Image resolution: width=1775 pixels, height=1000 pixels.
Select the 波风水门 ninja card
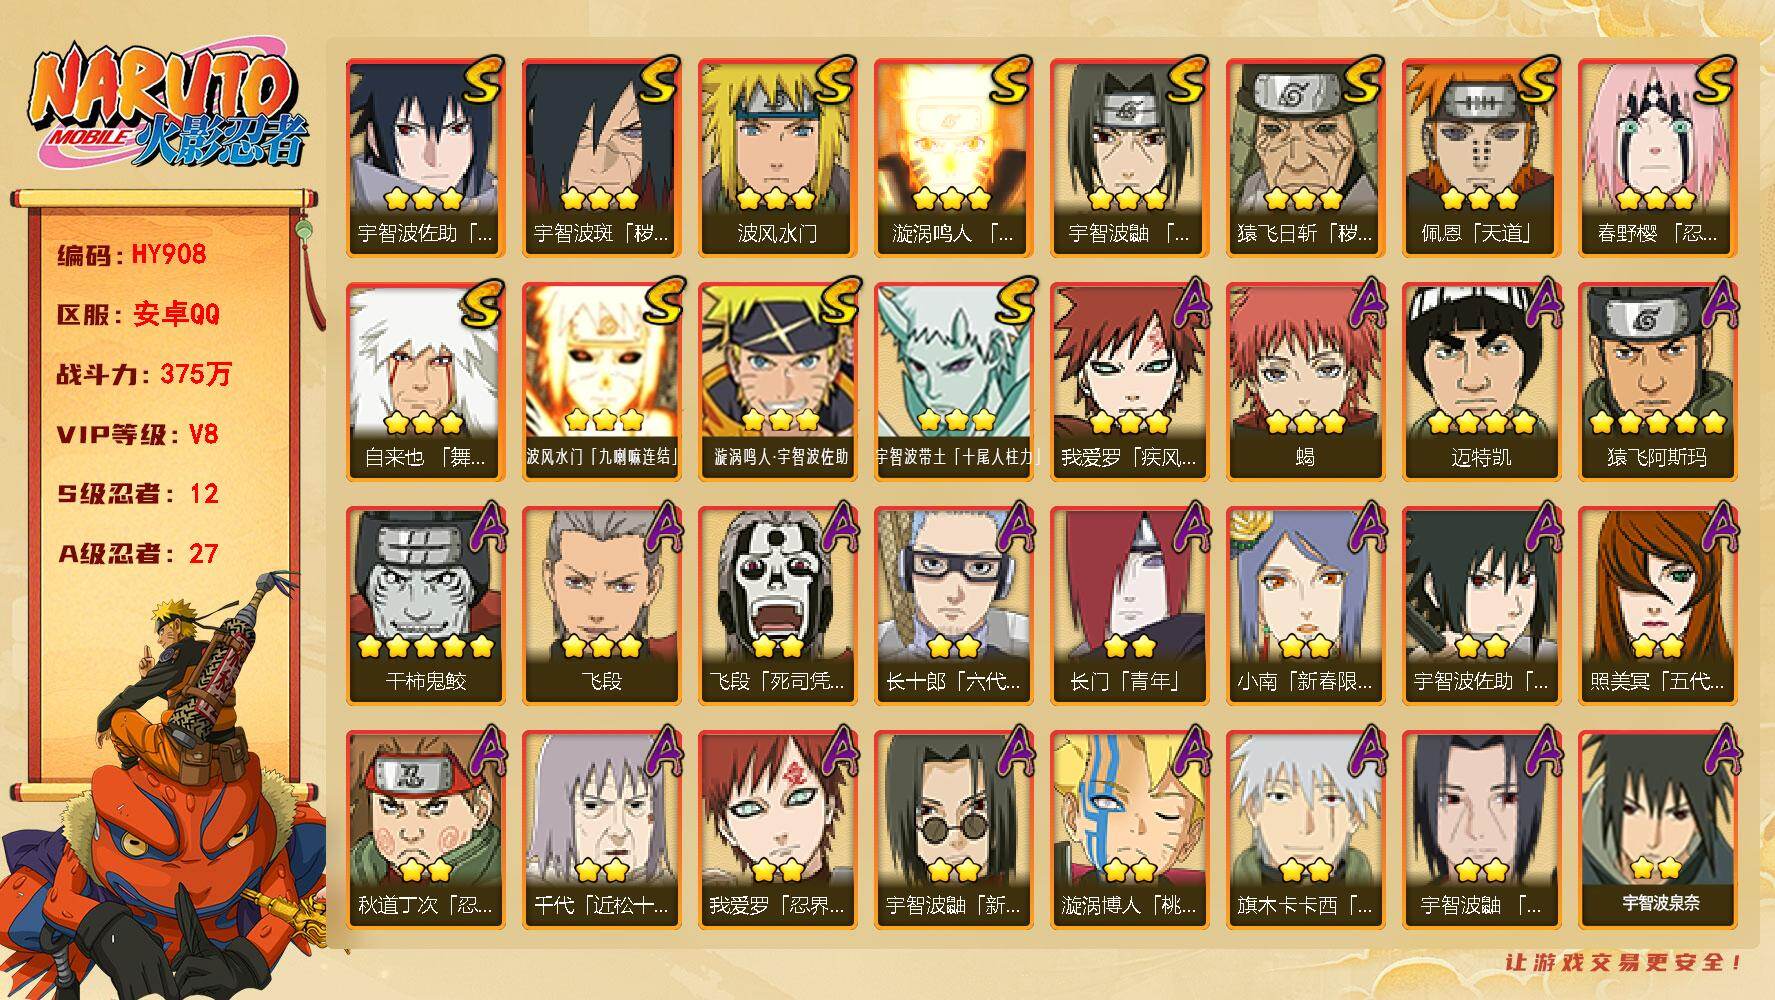pos(777,157)
